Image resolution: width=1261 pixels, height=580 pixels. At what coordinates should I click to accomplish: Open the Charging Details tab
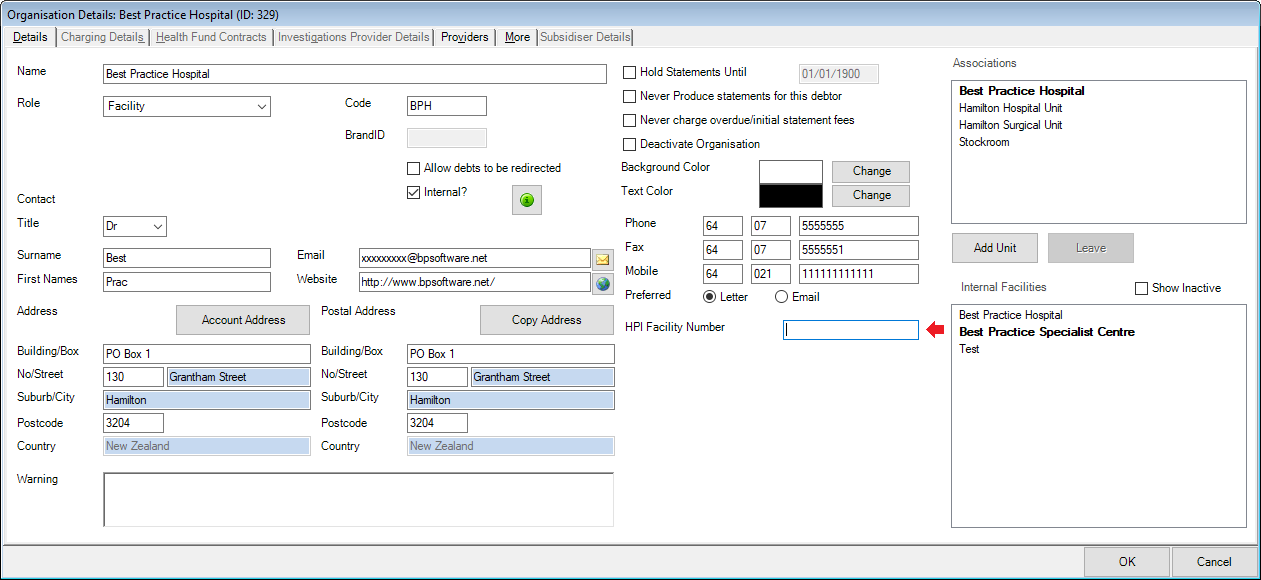103,37
